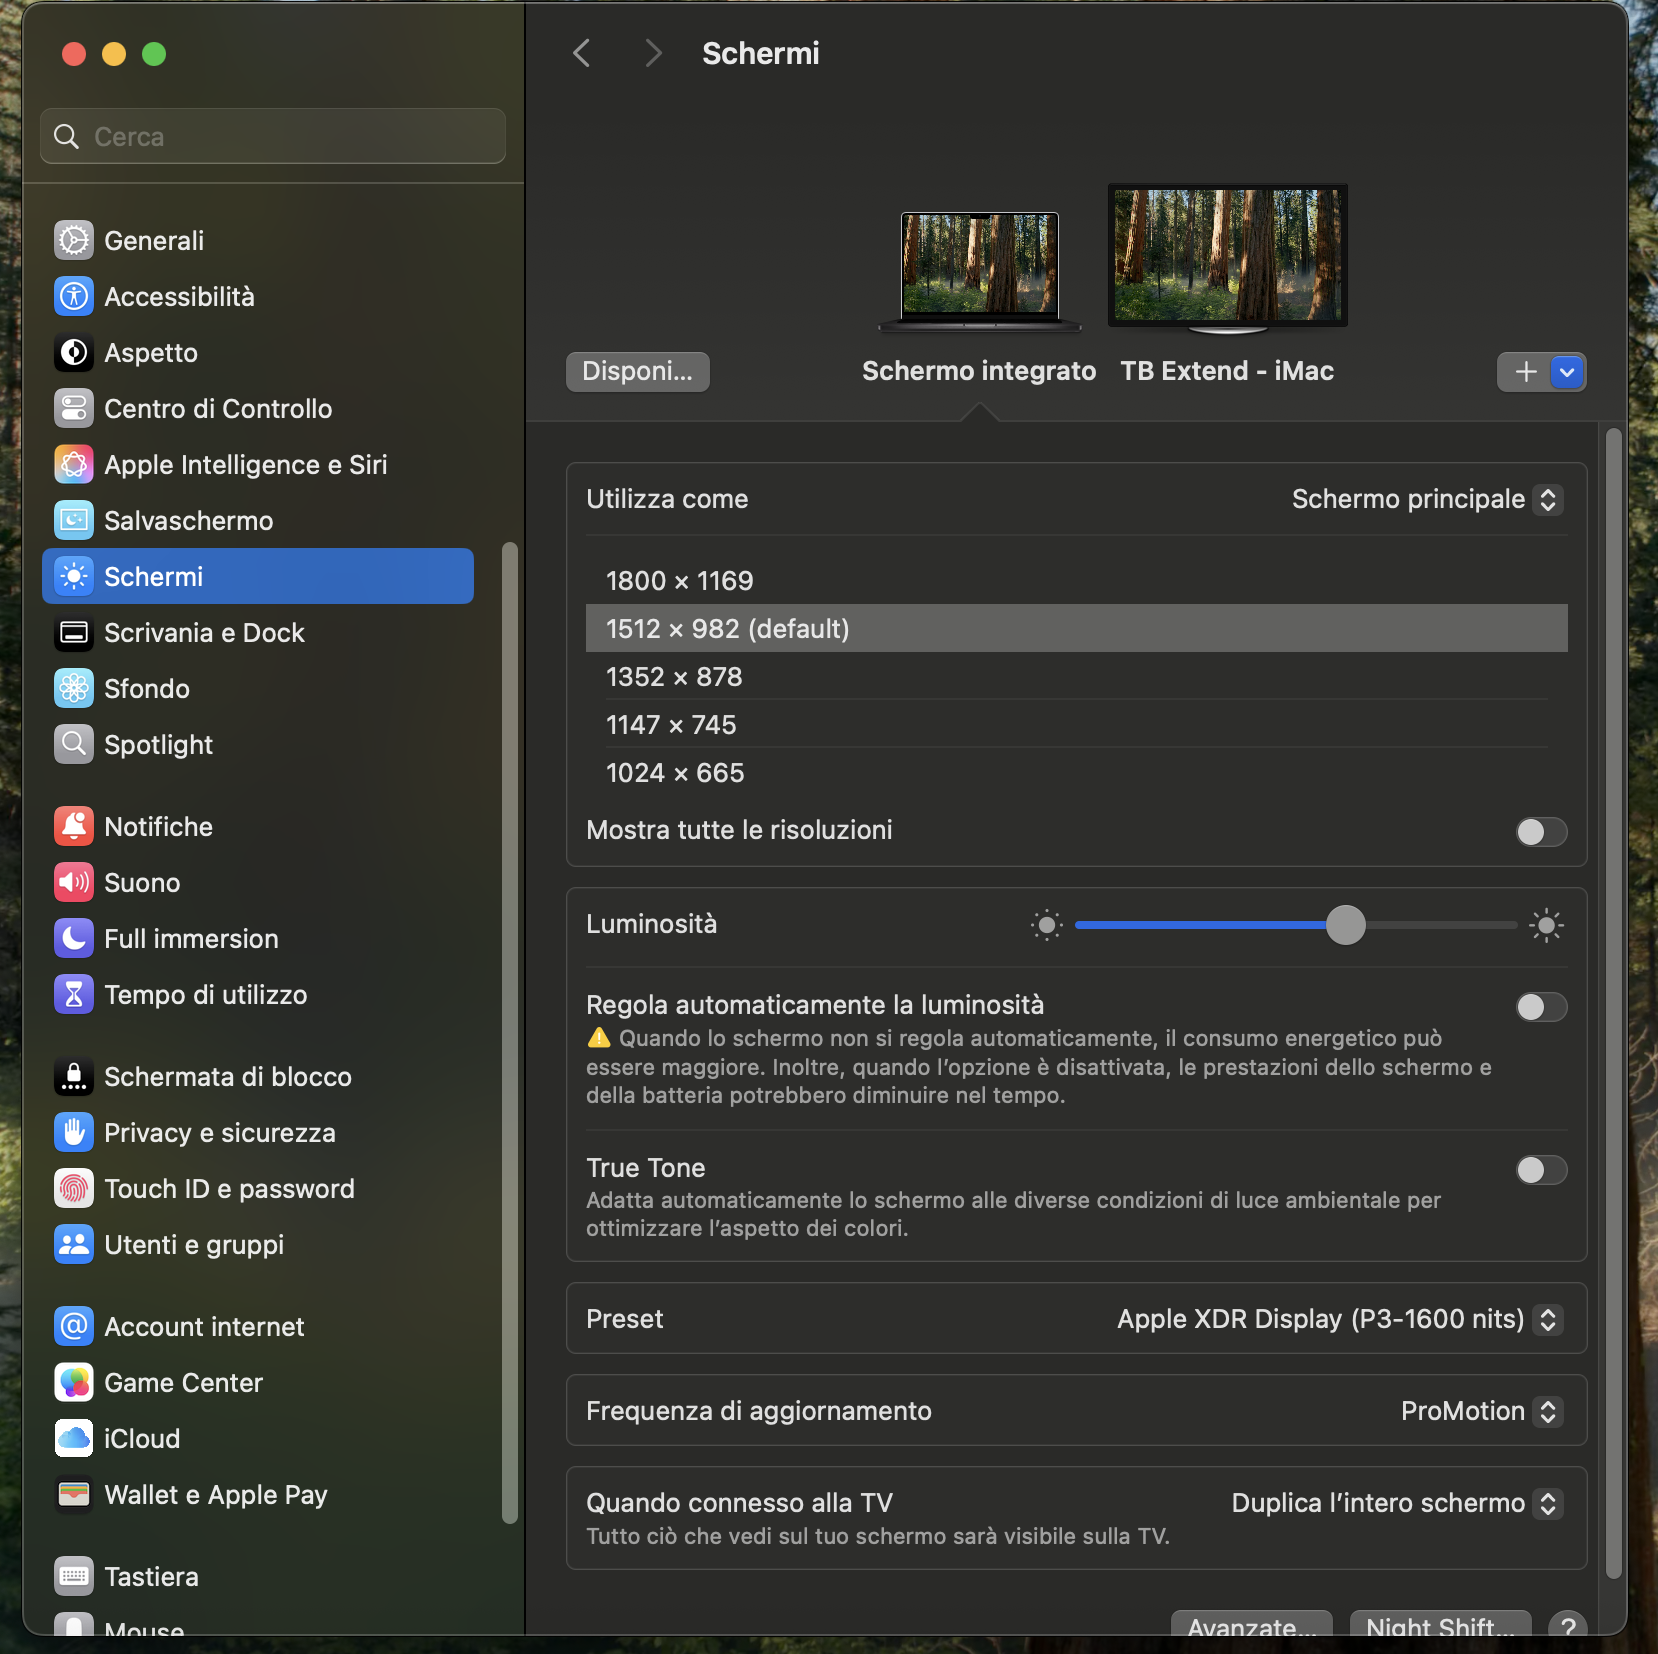Image resolution: width=1658 pixels, height=1654 pixels.
Task: Open Schermata di blocco lock icon
Action: click(74, 1076)
